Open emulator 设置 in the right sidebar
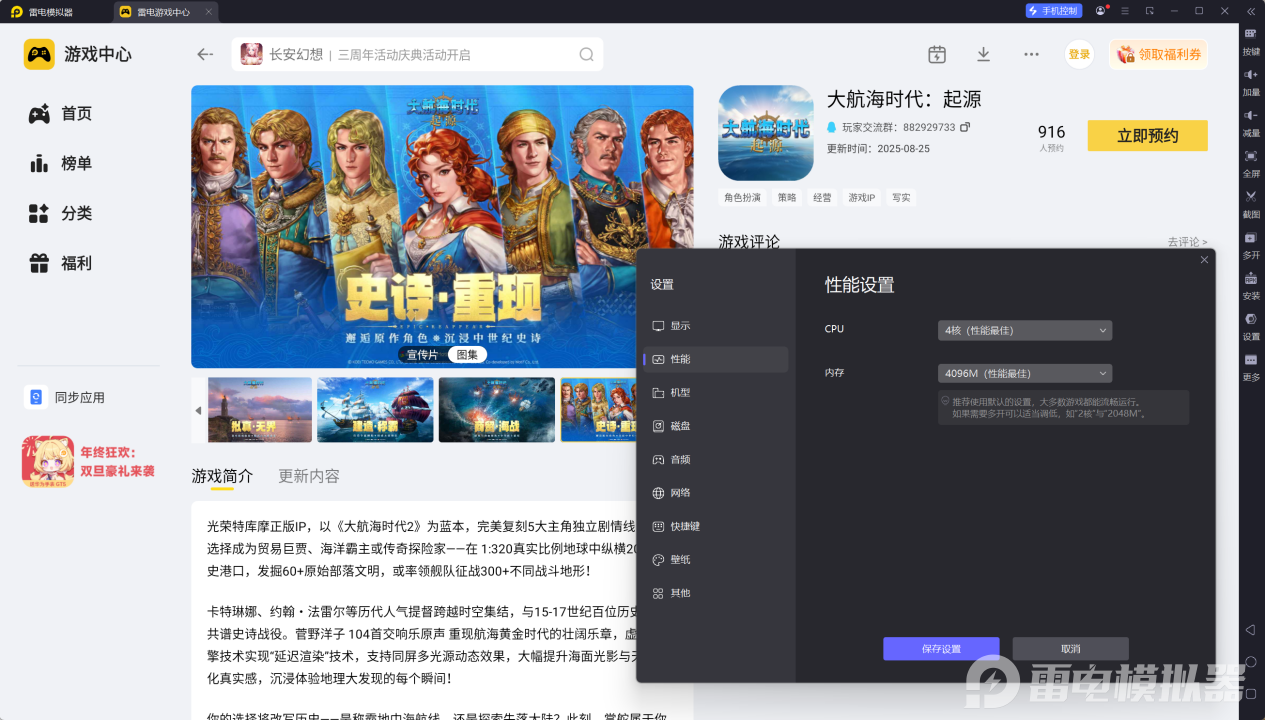 tap(1251, 326)
